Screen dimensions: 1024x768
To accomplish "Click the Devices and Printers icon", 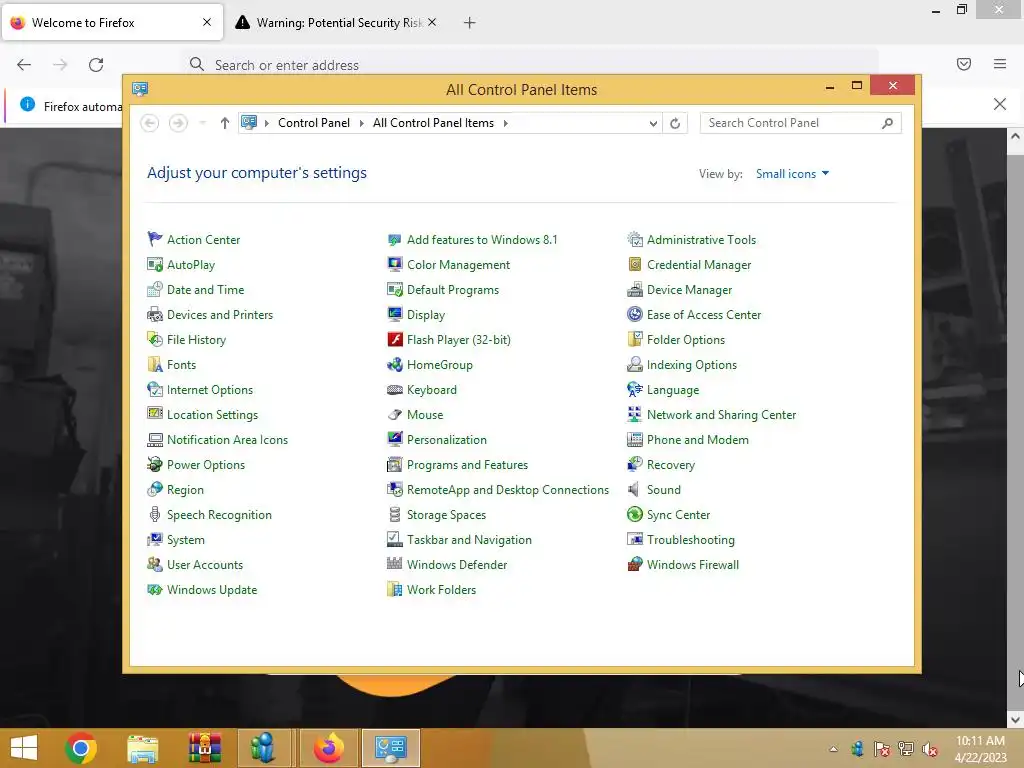I will pyautogui.click(x=155, y=315).
